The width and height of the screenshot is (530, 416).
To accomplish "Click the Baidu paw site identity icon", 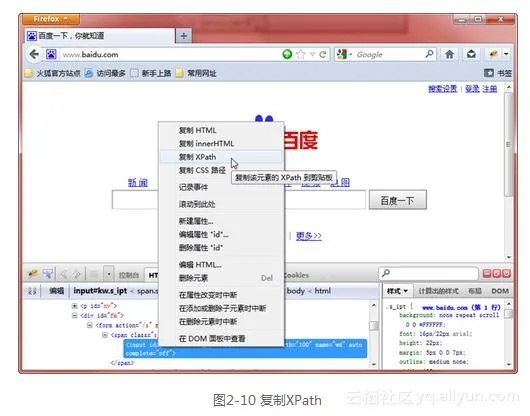I will pos(51,54).
